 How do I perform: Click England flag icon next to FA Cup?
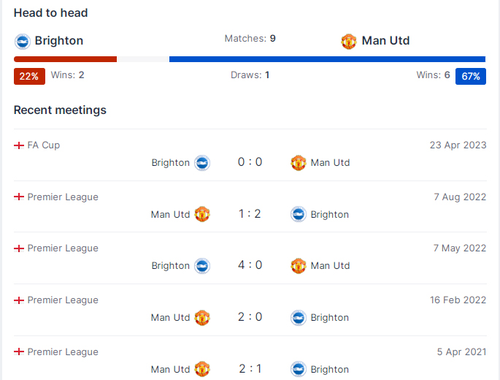point(19,145)
